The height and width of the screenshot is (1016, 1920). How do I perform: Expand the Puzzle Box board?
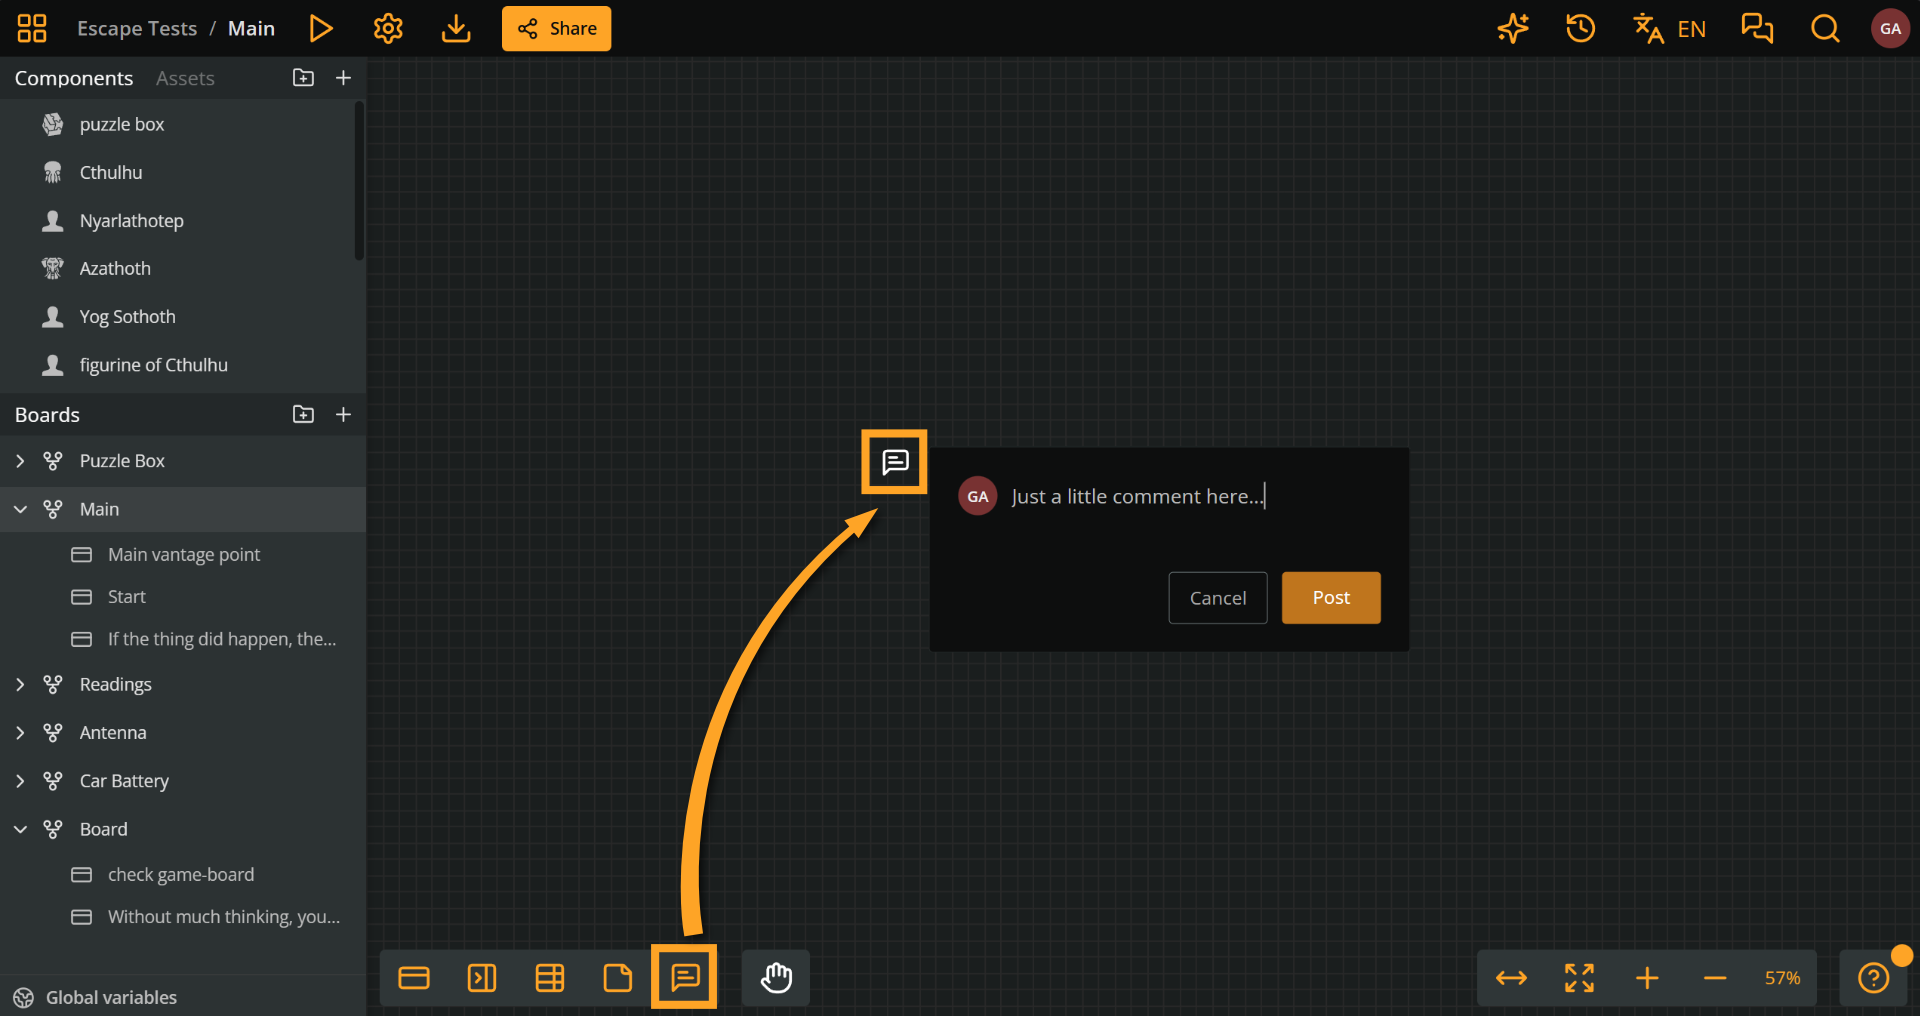pos(20,461)
